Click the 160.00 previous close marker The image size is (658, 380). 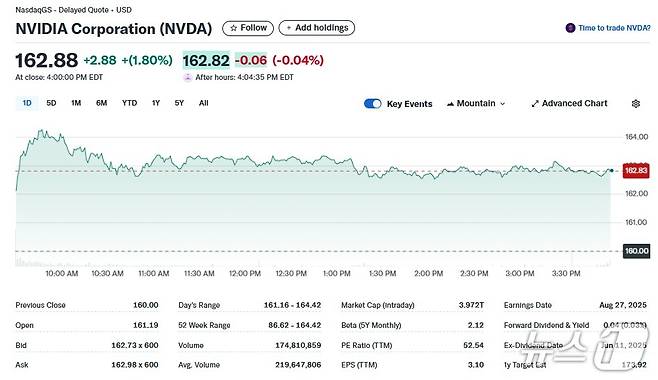coord(636,251)
